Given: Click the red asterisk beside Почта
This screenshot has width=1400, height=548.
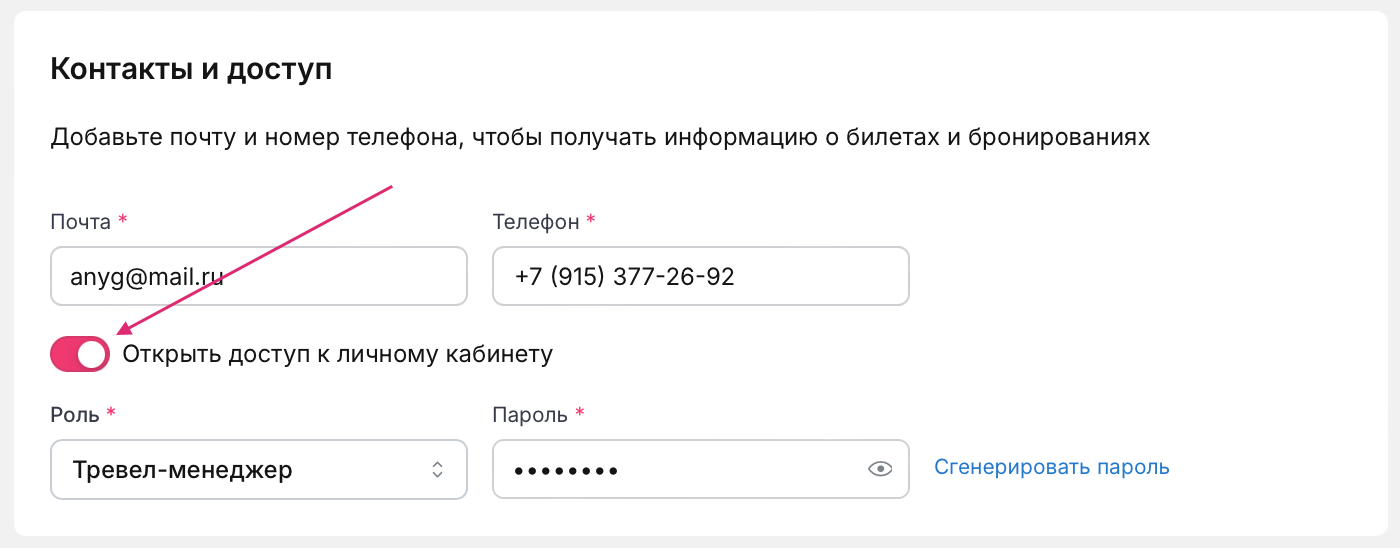Looking at the screenshot, I should coord(123,220).
